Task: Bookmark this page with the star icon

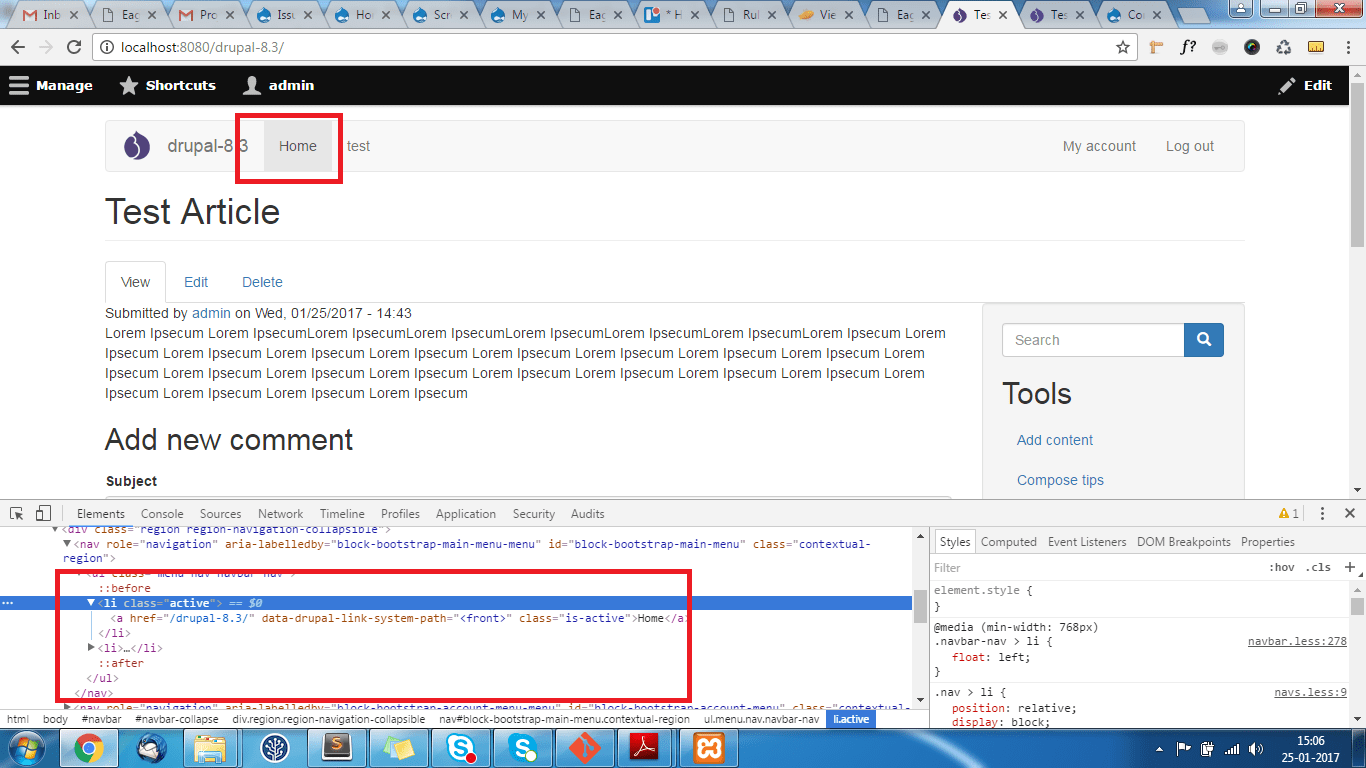Action: 1123,47
